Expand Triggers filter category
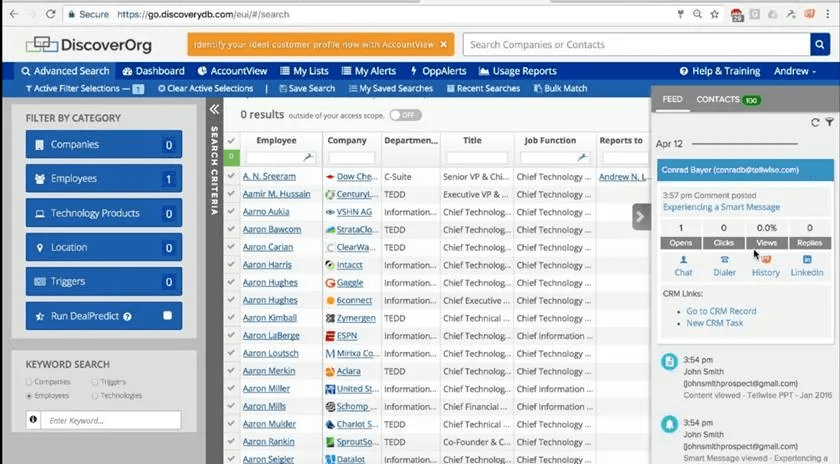Image resolution: width=840 pixels, height=464 pixels. [104, 281]
